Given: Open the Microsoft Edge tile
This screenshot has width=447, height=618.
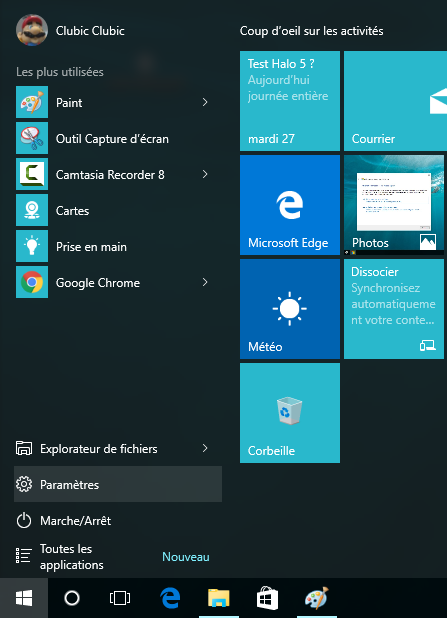Looking at the screenshot, I should (x=290, y=205).
